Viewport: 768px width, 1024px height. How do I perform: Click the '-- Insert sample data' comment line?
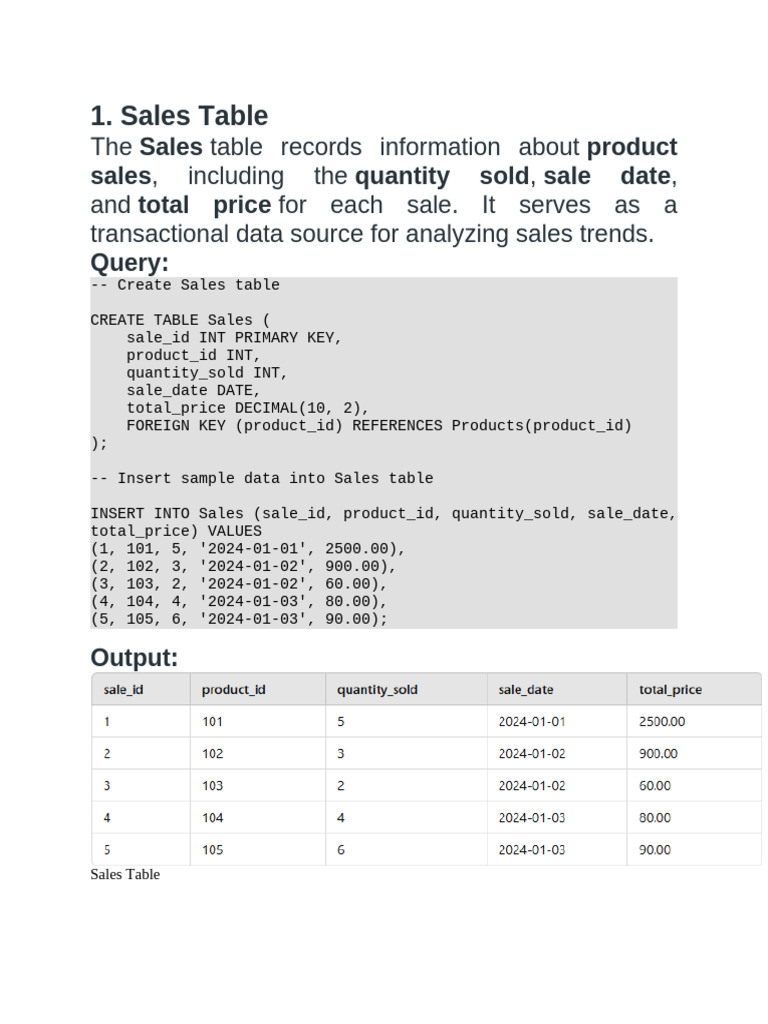tap(261, 478)
